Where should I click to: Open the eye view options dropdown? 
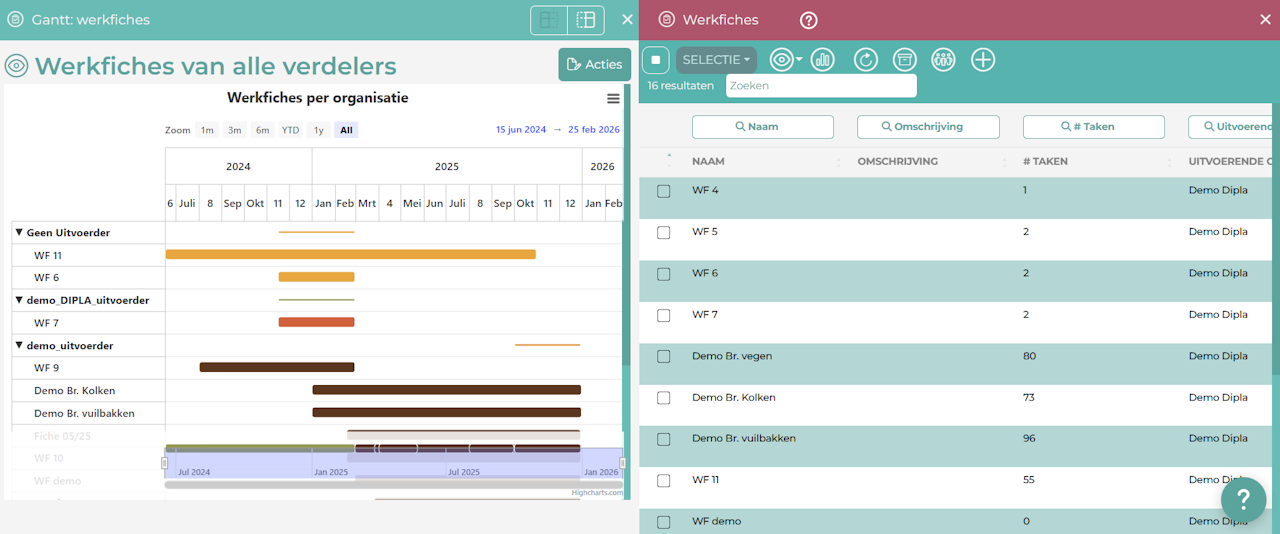786,60
